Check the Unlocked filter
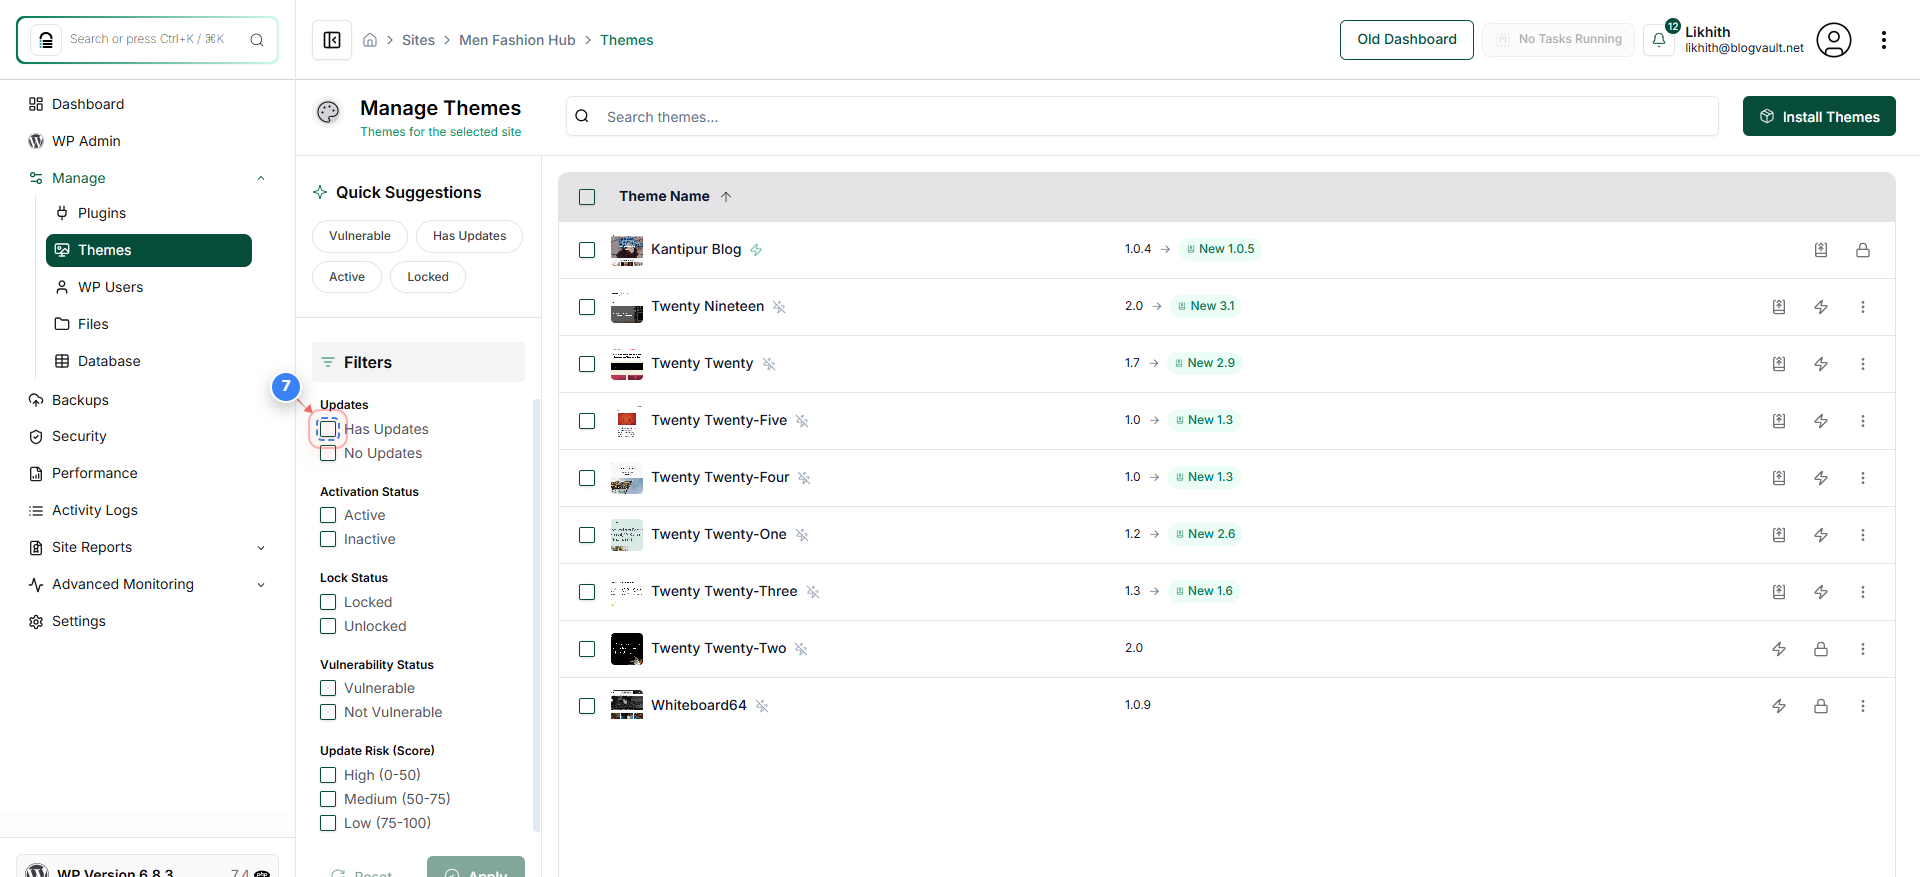 328,626
